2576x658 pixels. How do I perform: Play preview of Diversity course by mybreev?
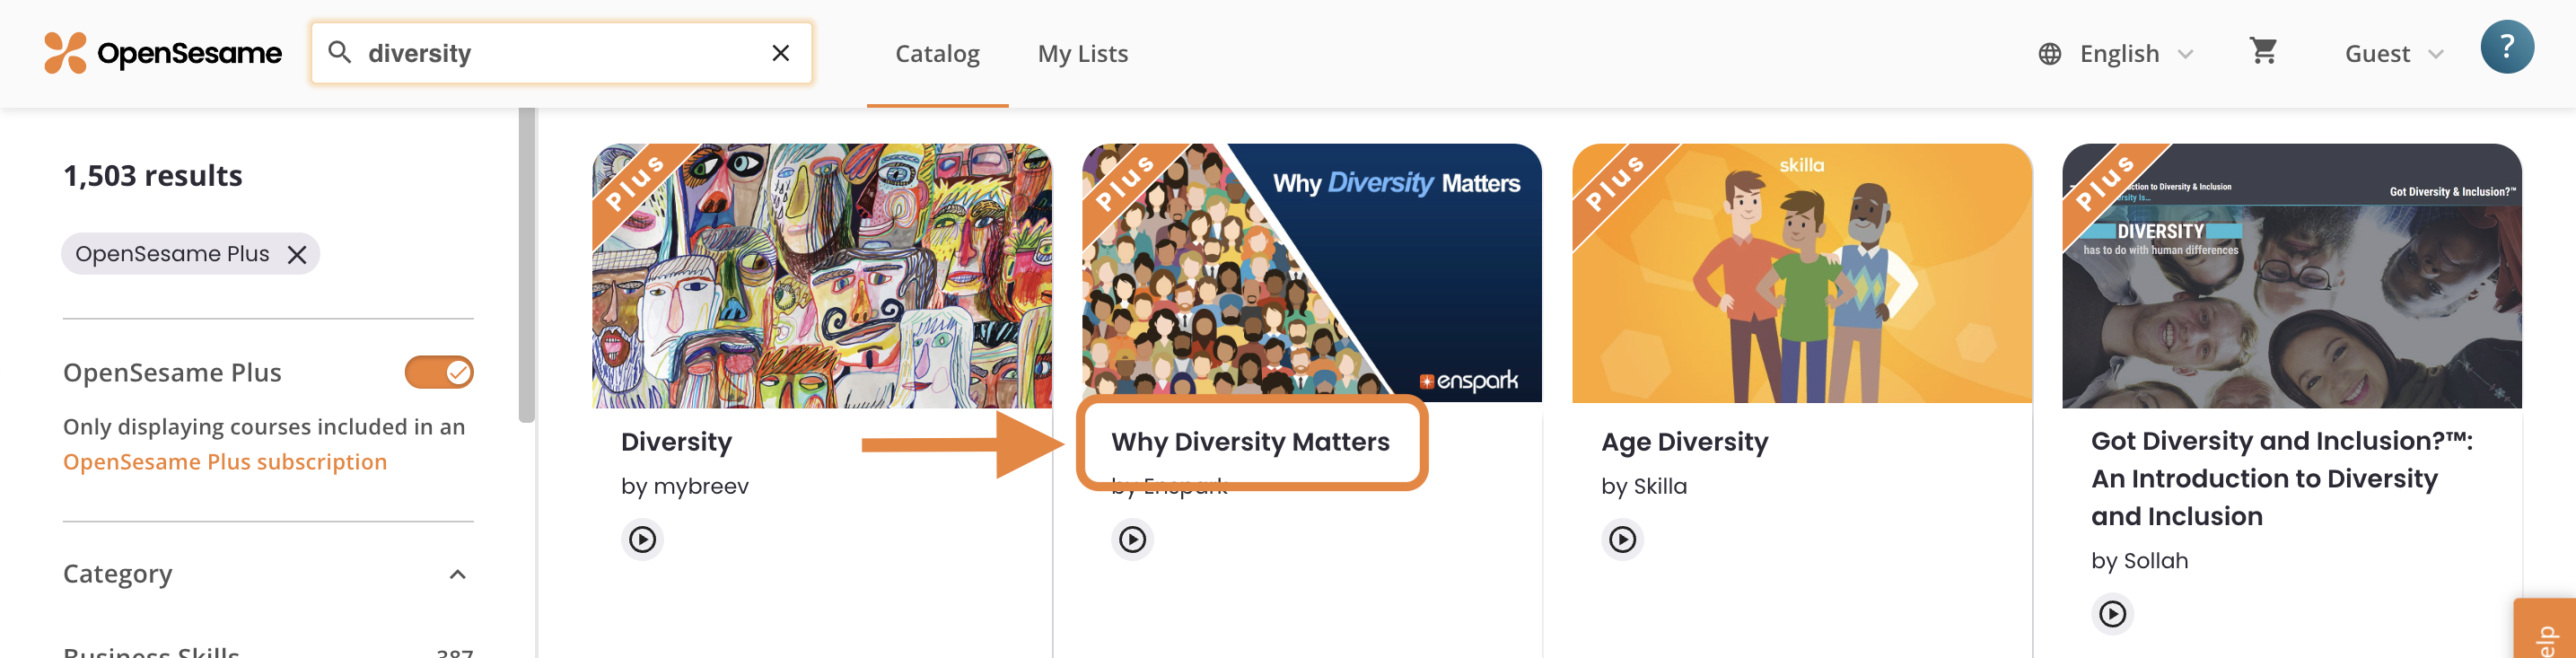pyautogui.click(x=642, y=540)
